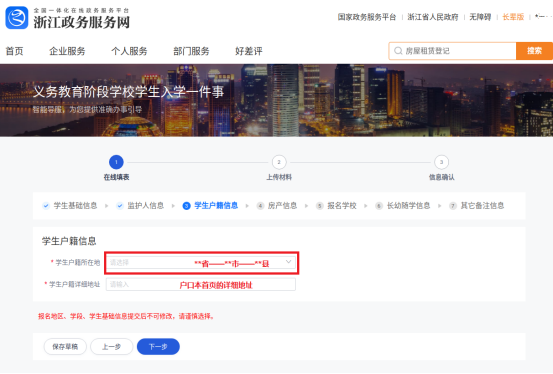This screenshot has width=553, height=374.
Task: Click the Zhejiang government service logo icon
Action: point(17,18)
